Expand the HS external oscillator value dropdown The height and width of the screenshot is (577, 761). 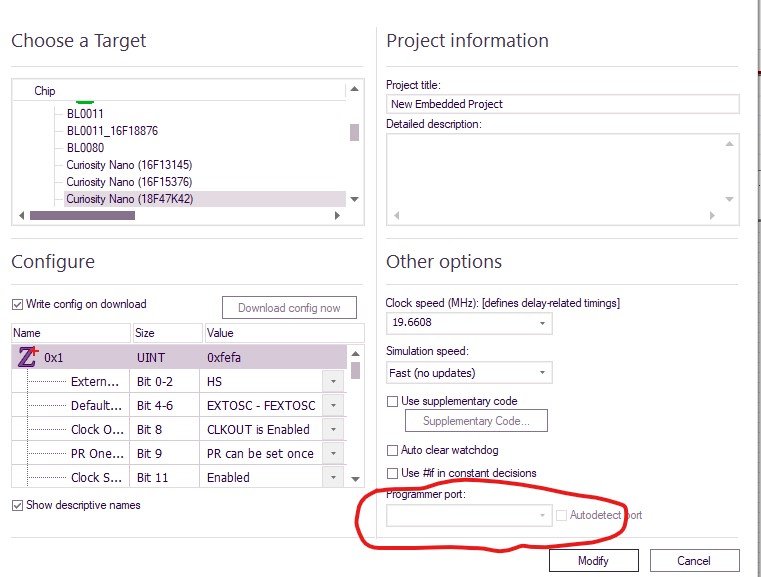coord(333,381)
